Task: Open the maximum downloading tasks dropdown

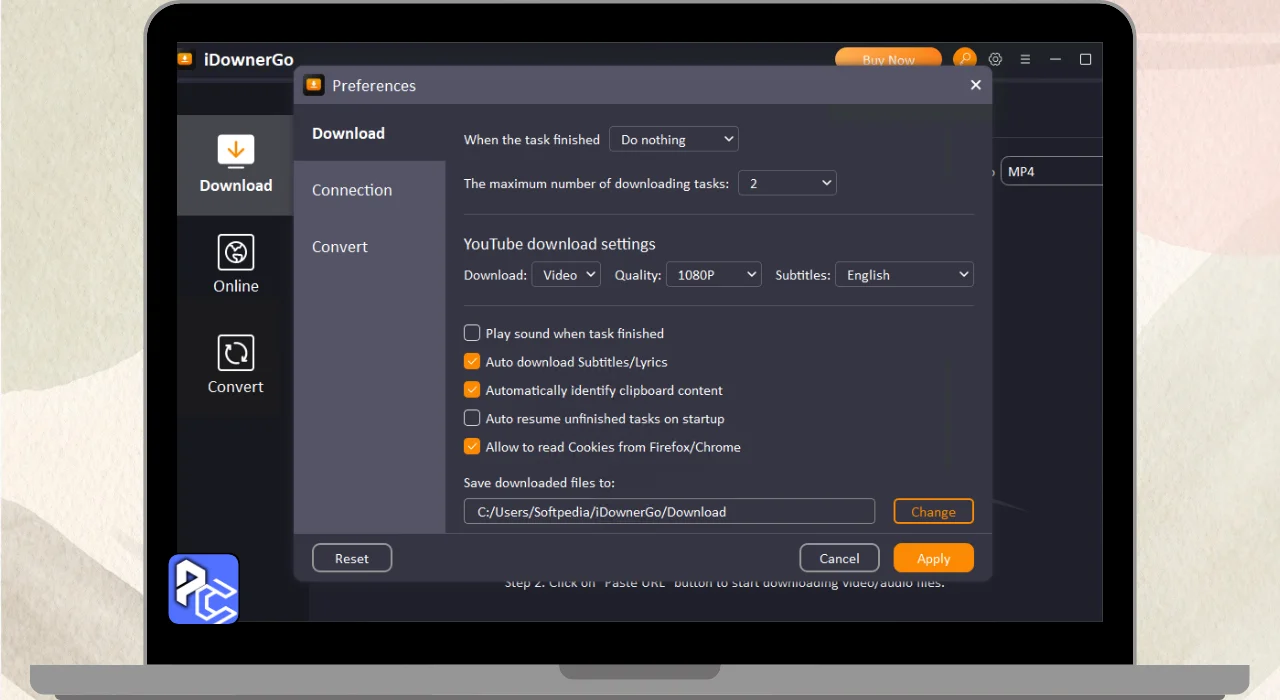Action: (x=787, y=183)
